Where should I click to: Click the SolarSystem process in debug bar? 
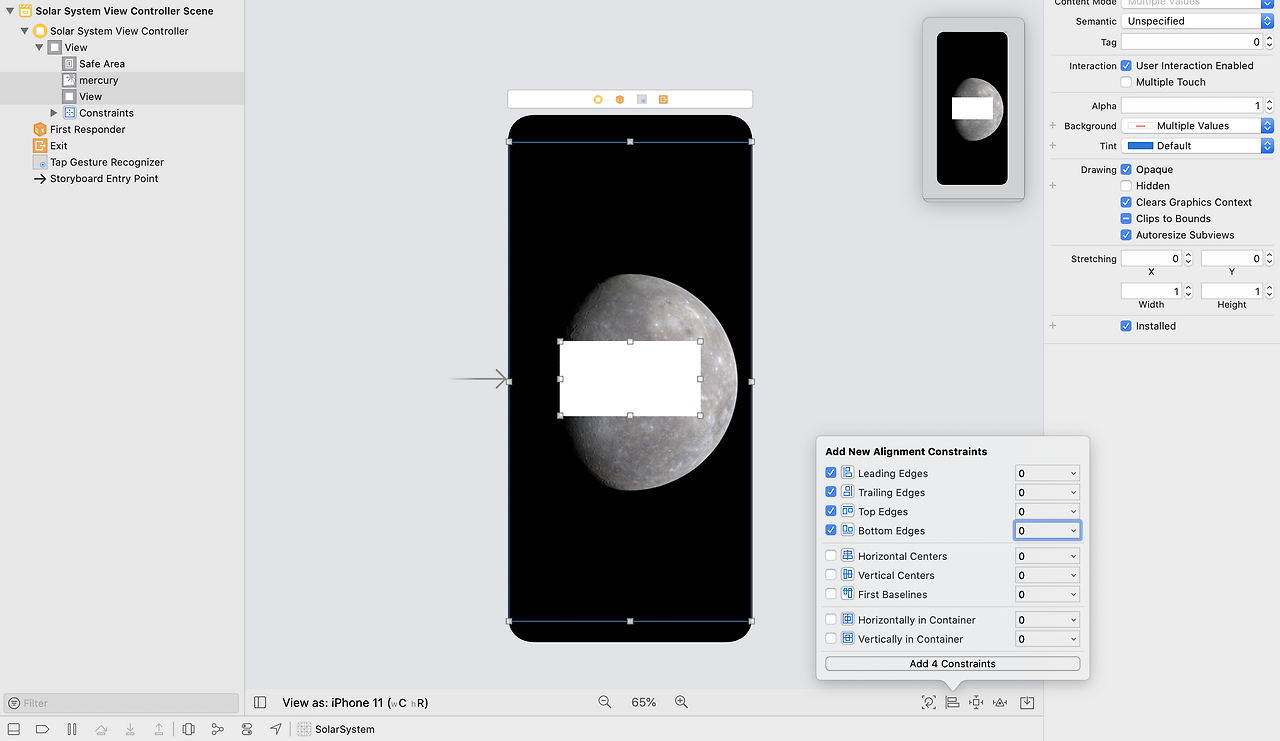(x=336, y=729)
